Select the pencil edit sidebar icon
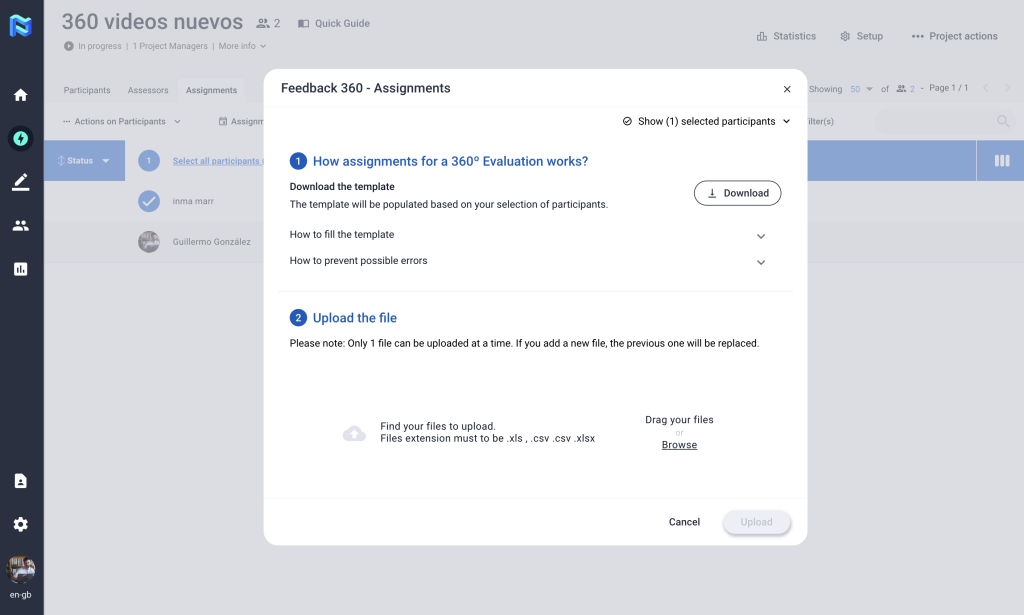Viewport: 1024px width, 615px height. pyautogui.click(x=20, y=182)
